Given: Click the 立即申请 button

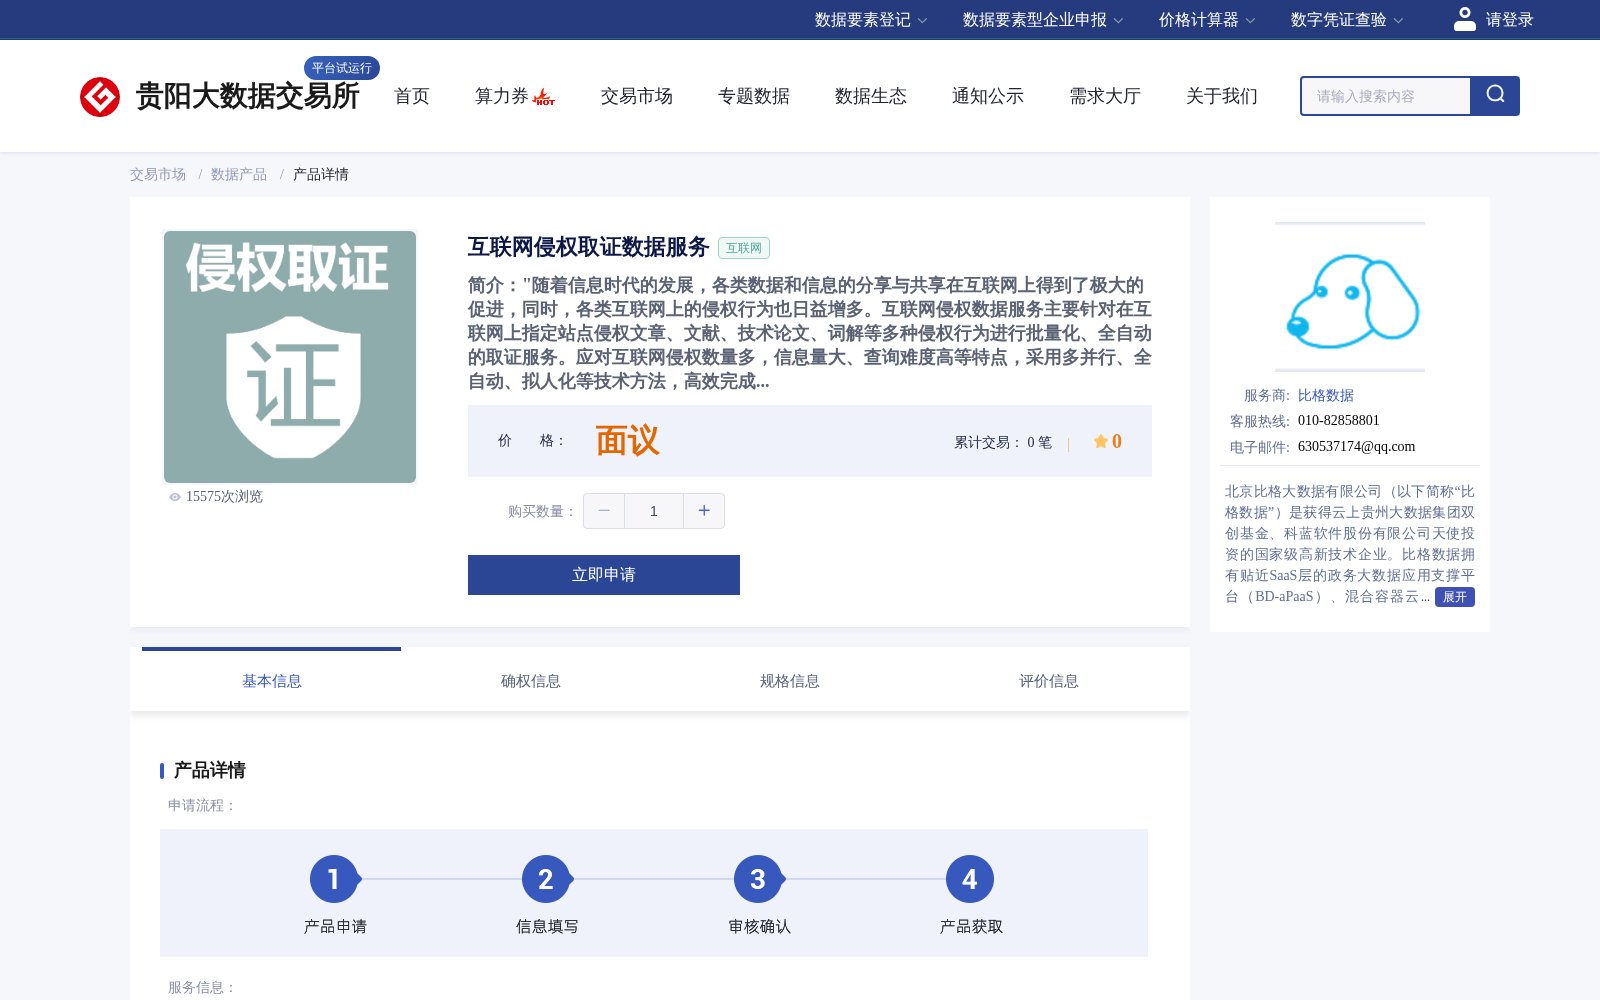Looking at the screenshot, I should point(604,575).
